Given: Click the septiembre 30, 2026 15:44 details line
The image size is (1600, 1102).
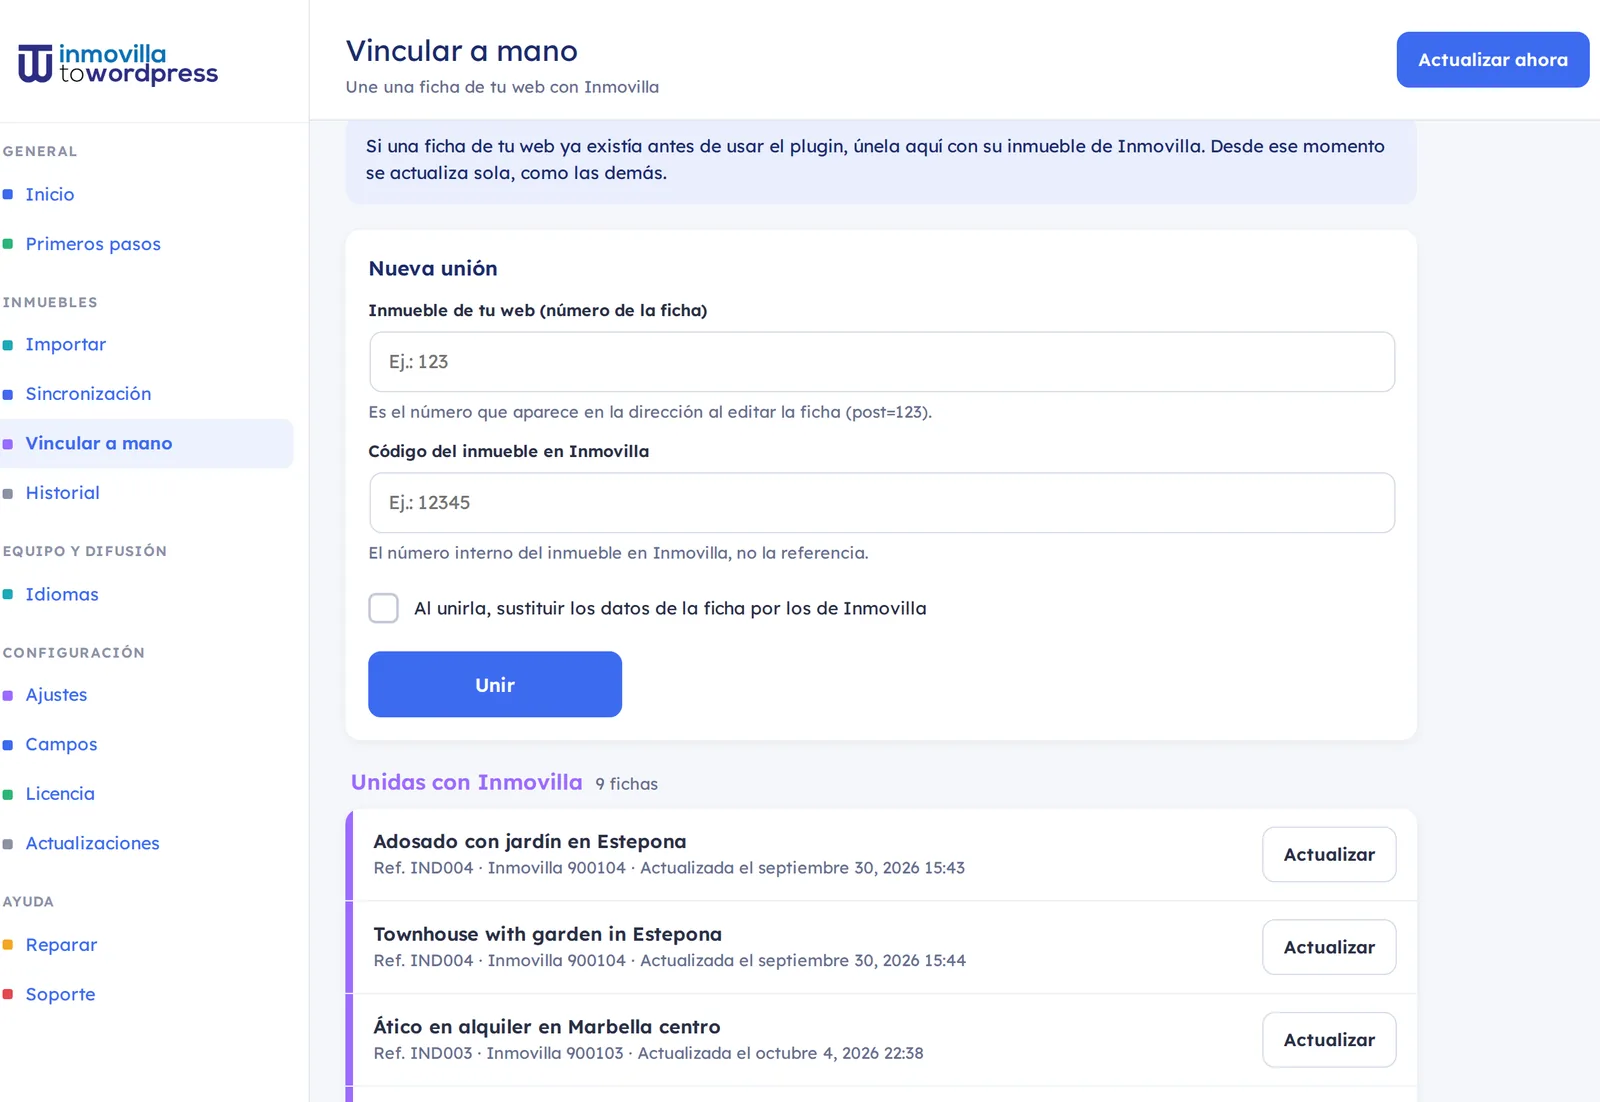Looking at the screenshot, I should pos(670,960).
